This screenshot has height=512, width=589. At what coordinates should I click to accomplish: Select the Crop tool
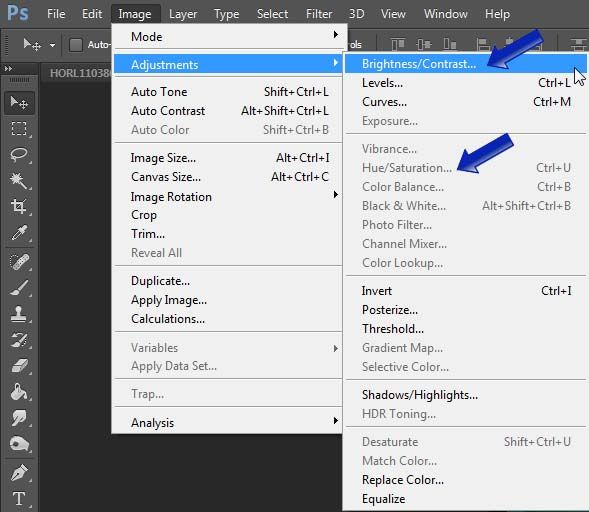19,206
